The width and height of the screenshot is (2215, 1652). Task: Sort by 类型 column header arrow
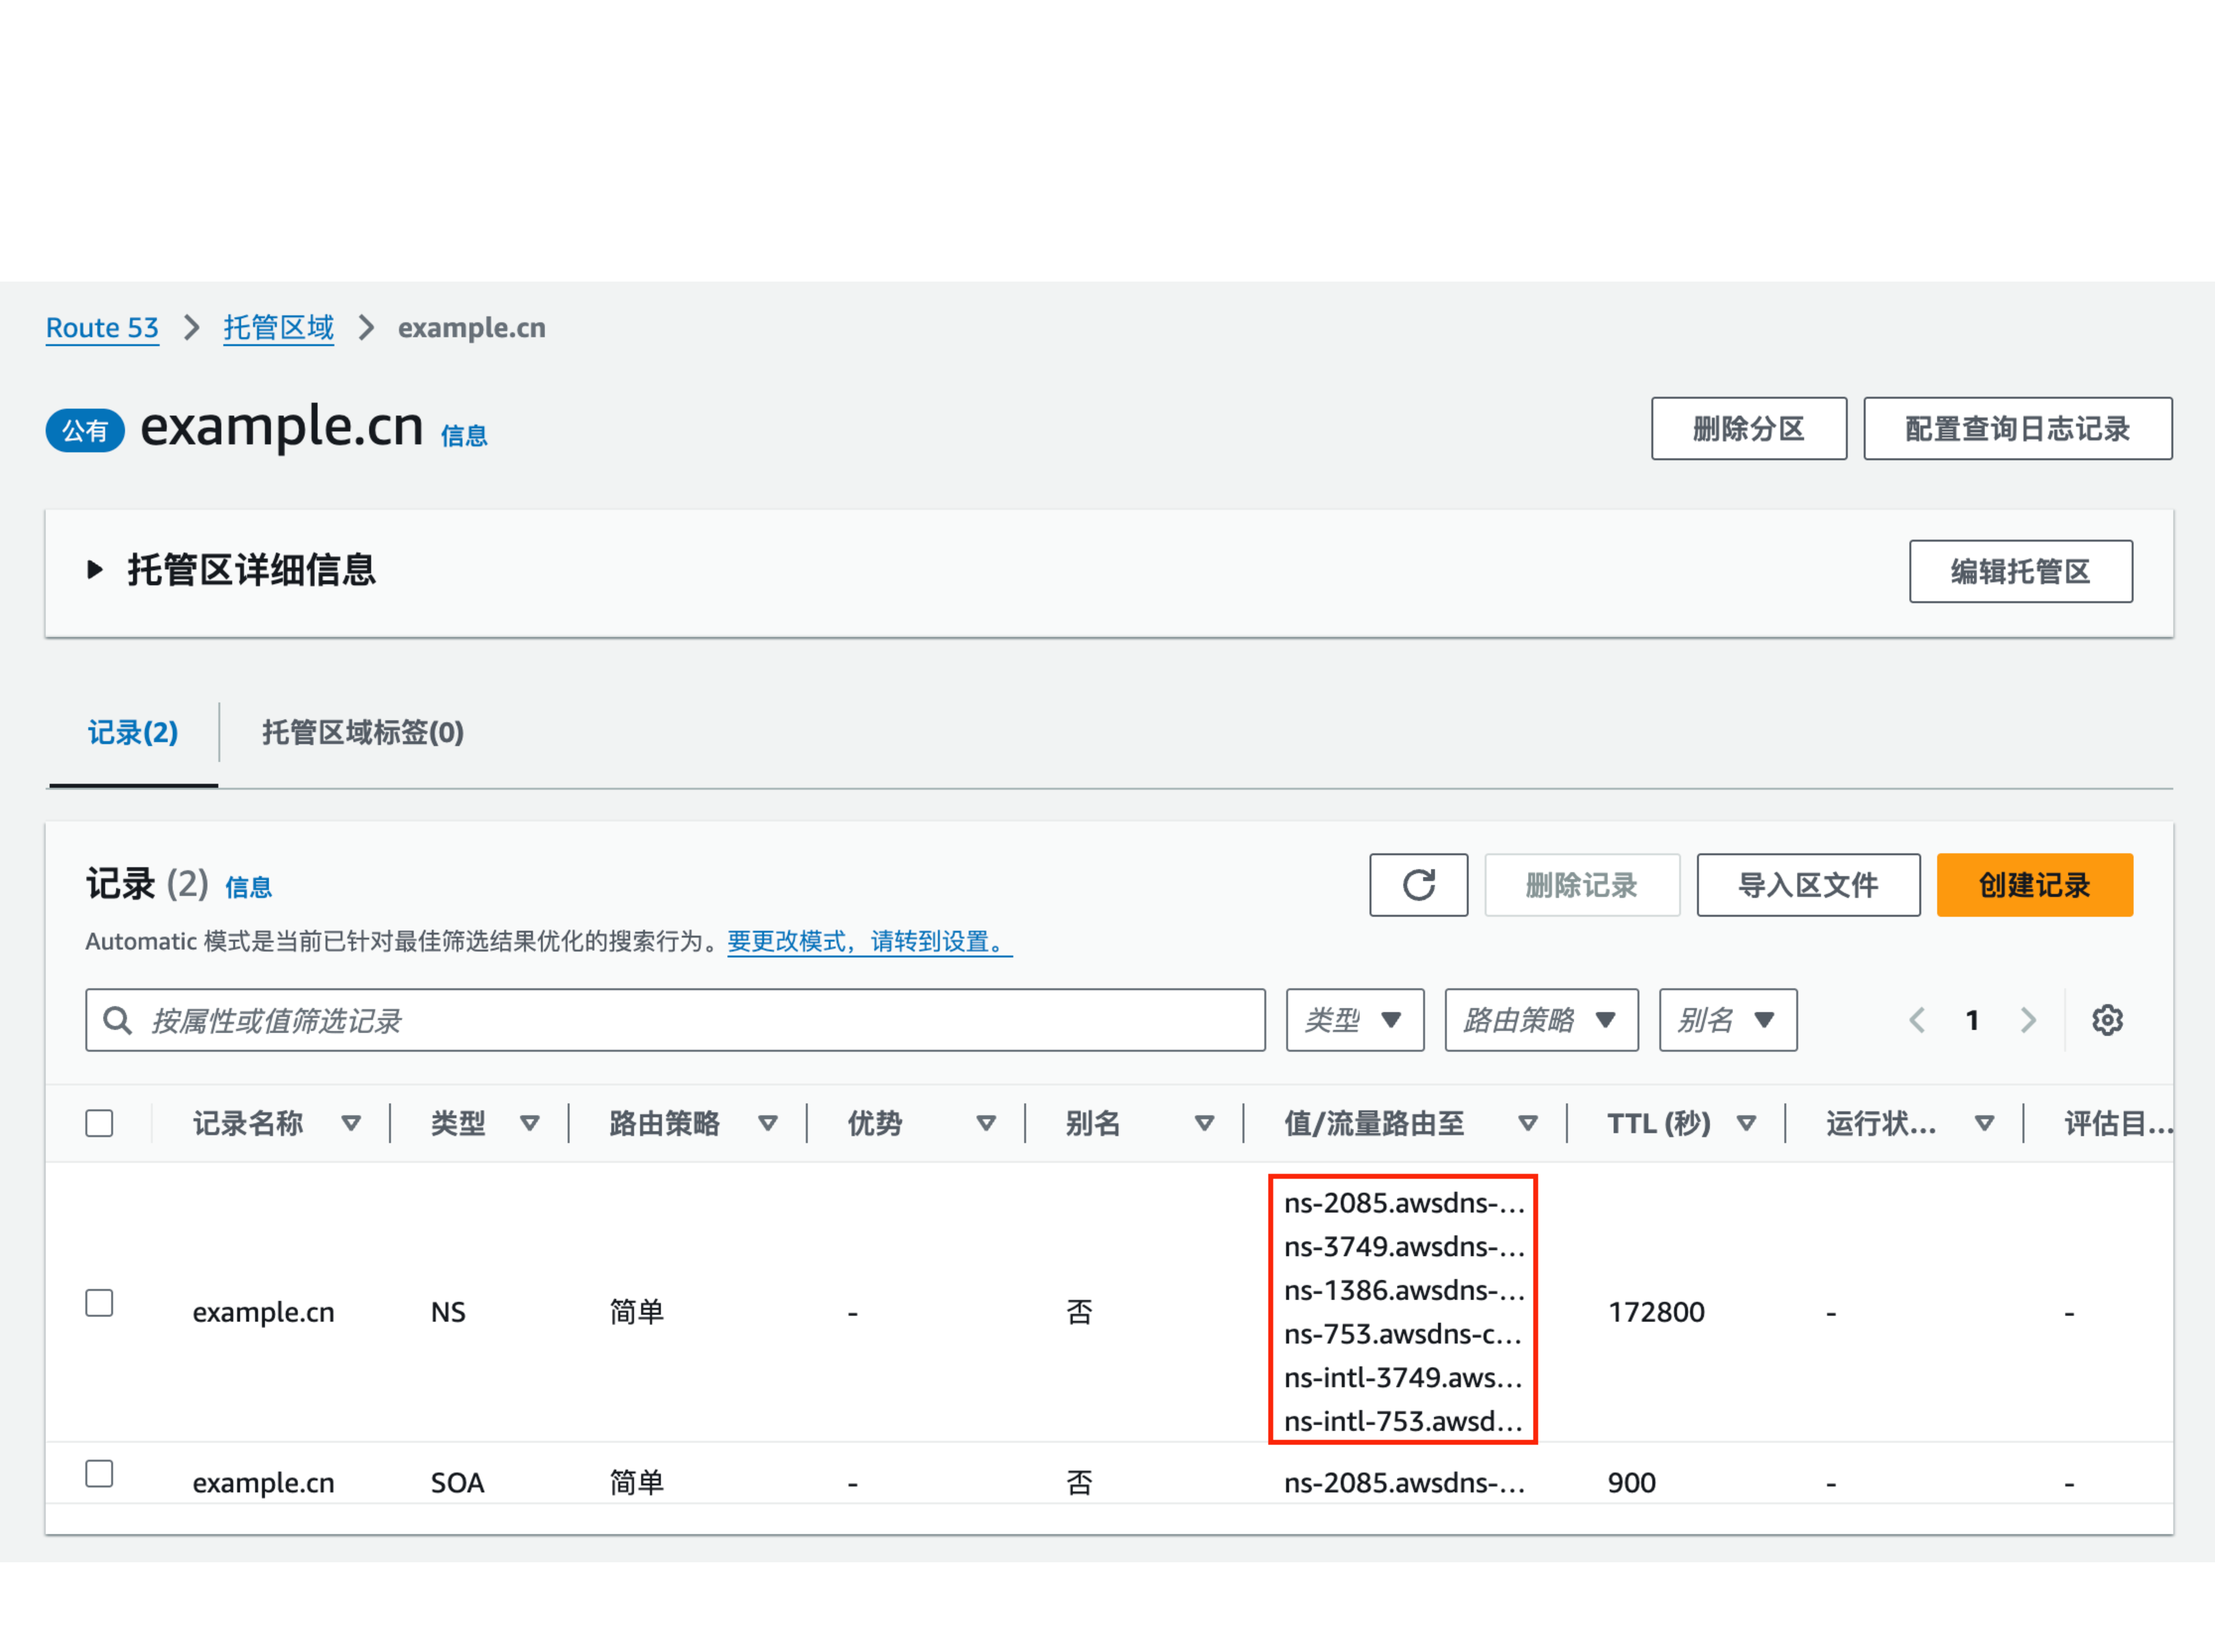(x=530, y=1123)
